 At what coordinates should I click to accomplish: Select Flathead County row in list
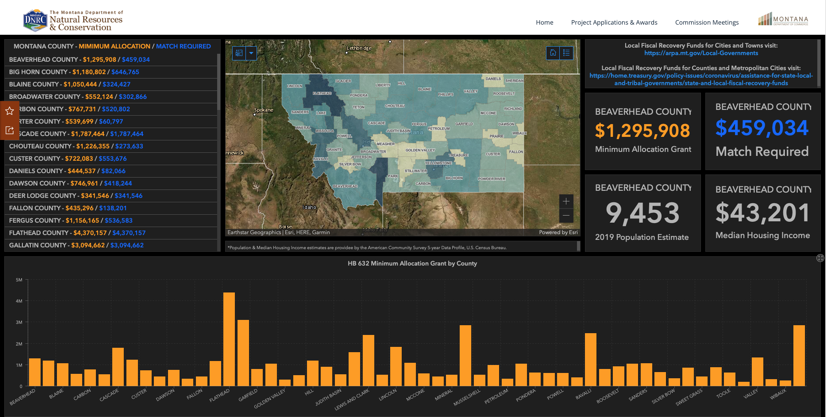pos(111,233)
